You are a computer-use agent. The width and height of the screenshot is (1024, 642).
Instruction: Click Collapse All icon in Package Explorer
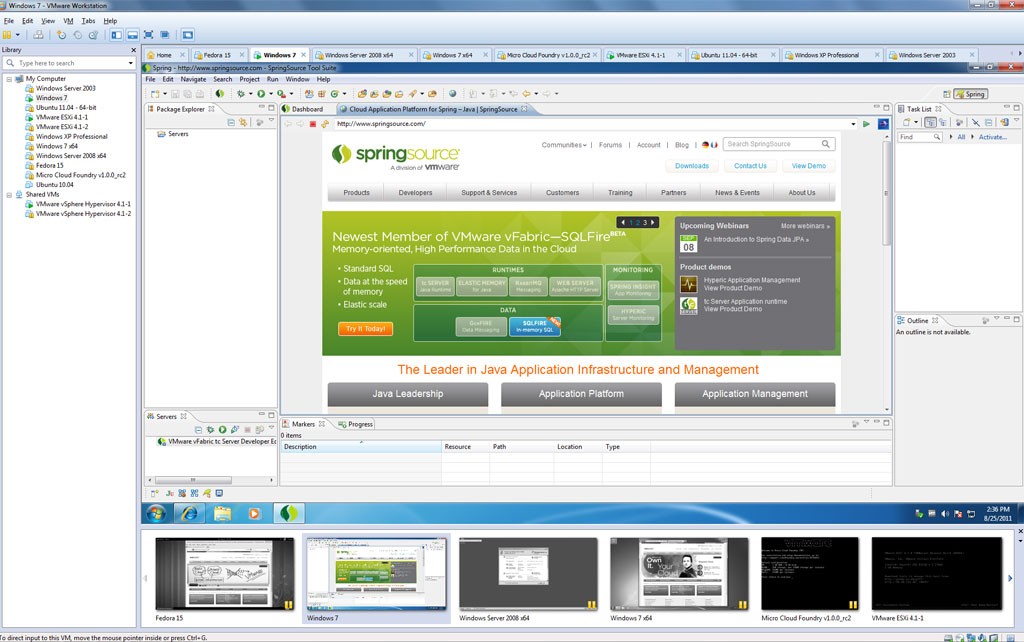(231, 122)
